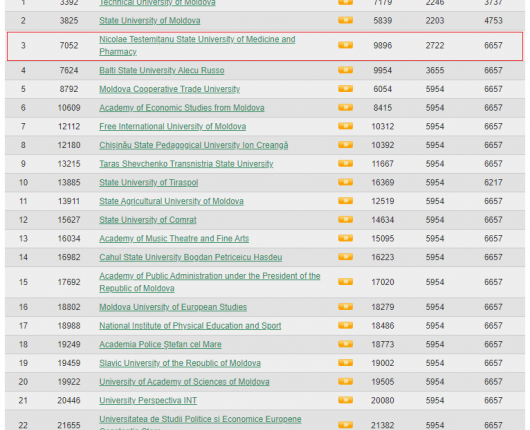This screenshot has height=430, width=530.
Task: Click details arrow icon for Academy of Music Theatre
Action: coord(345,238)
